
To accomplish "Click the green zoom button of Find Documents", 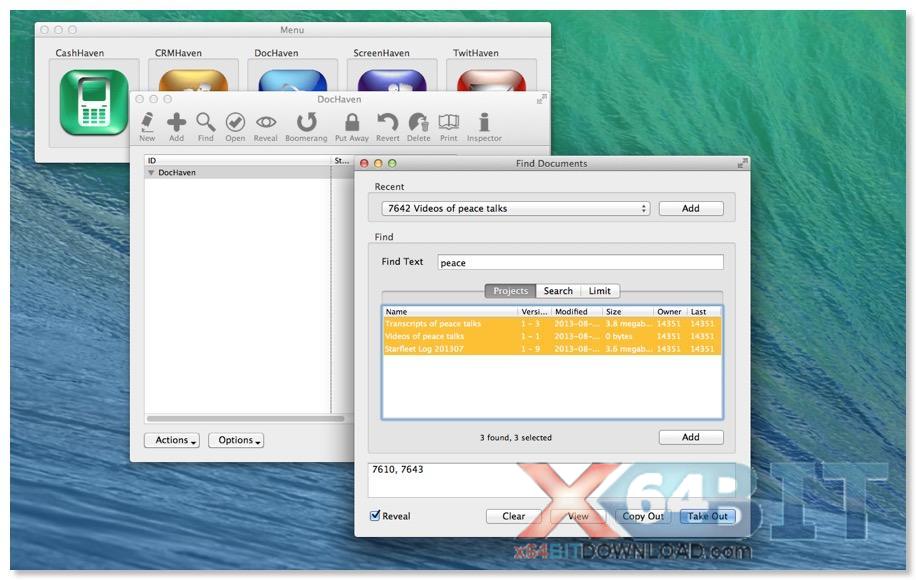I will 392,164.
